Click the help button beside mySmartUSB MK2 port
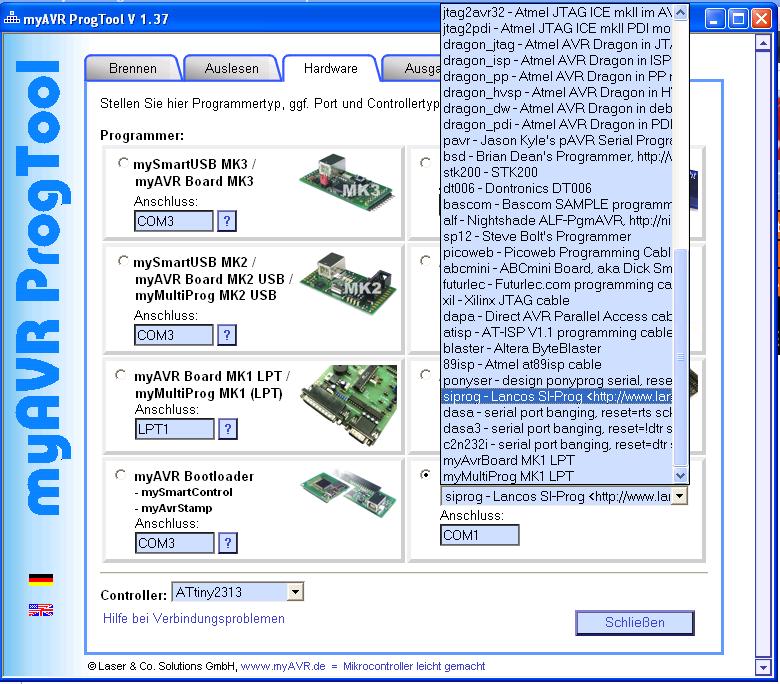This screenshot has height=684, width=780. click(x=227, y=335)
